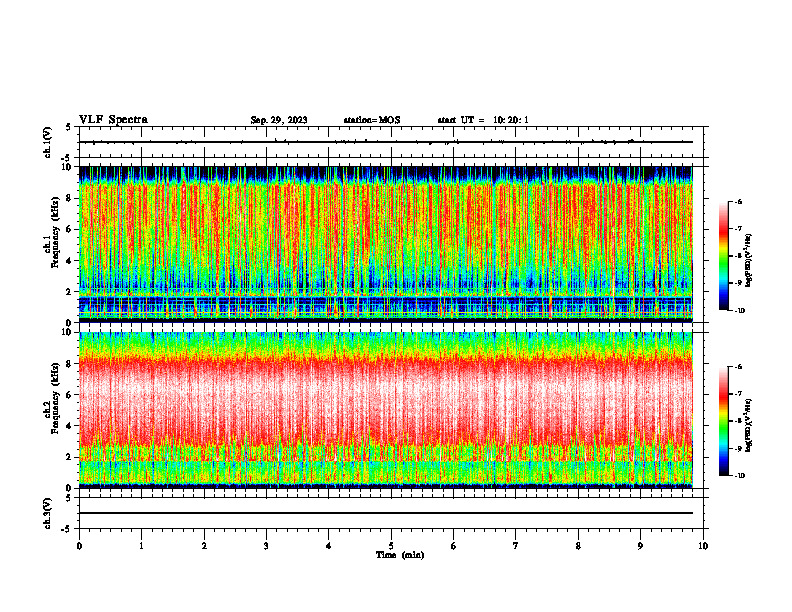The height and width of the screenshot is (612, 792).
Task: Click the date "Sep. 29, 2023" in header
Action: 279,120
